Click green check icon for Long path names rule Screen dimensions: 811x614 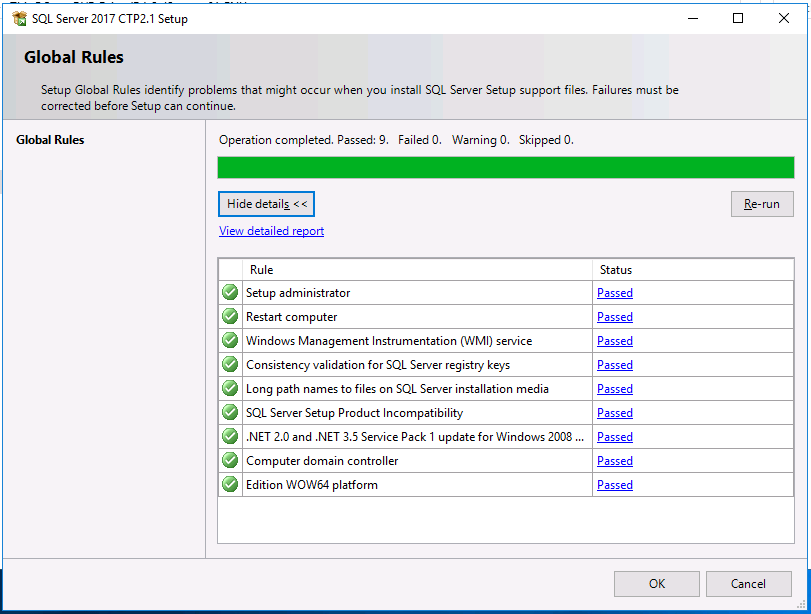tap(230, 388)
